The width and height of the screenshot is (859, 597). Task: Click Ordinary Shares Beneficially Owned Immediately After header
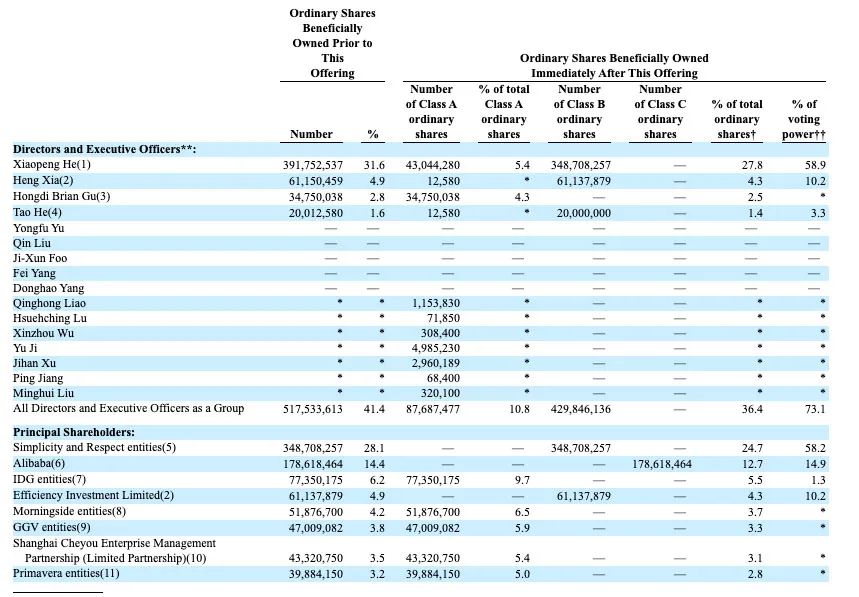614,66
